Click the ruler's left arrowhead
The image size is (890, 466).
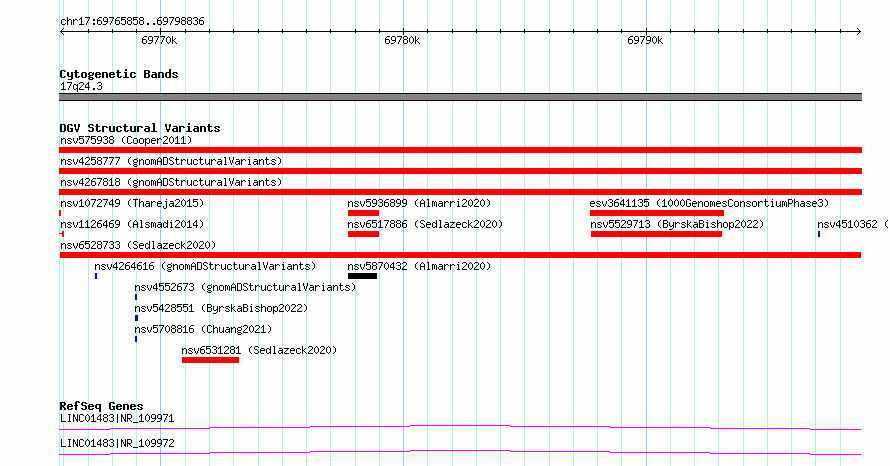tap(62, 31)
